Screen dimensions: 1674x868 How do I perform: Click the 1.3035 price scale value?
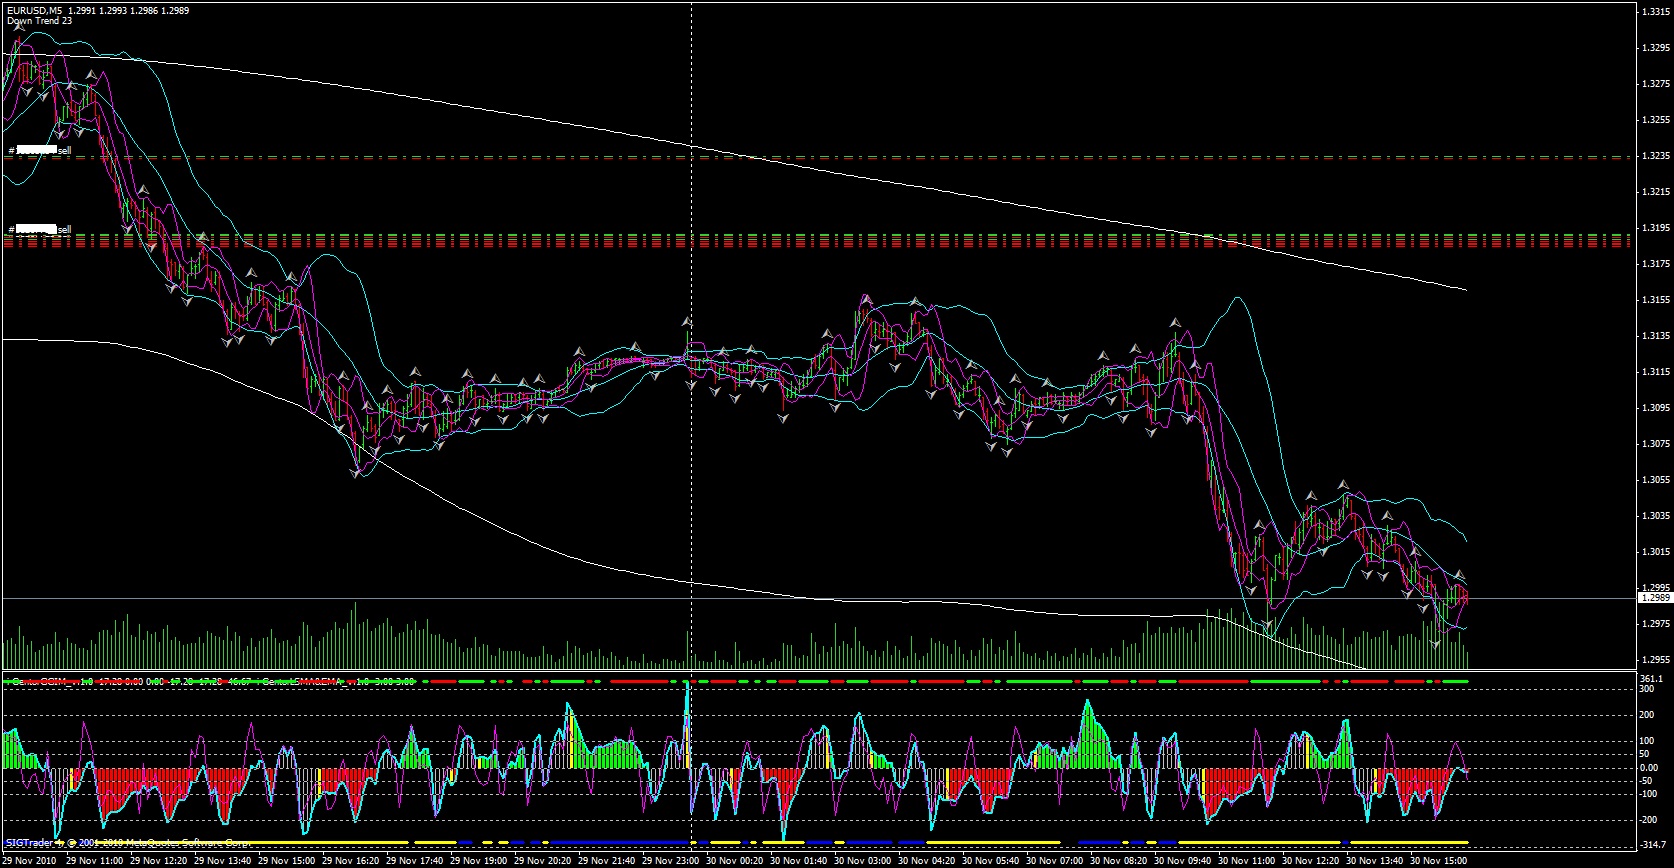[x=1656, y=516]
